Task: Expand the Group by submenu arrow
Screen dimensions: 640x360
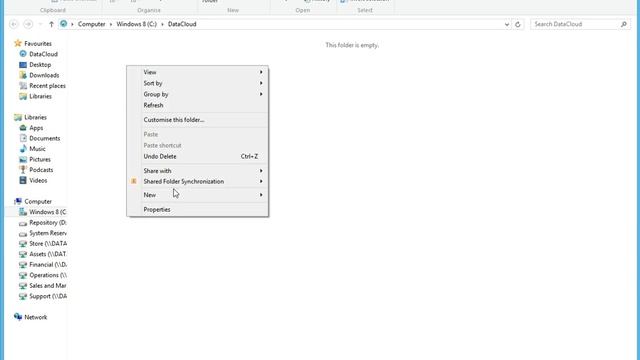Action: point(261,94)
